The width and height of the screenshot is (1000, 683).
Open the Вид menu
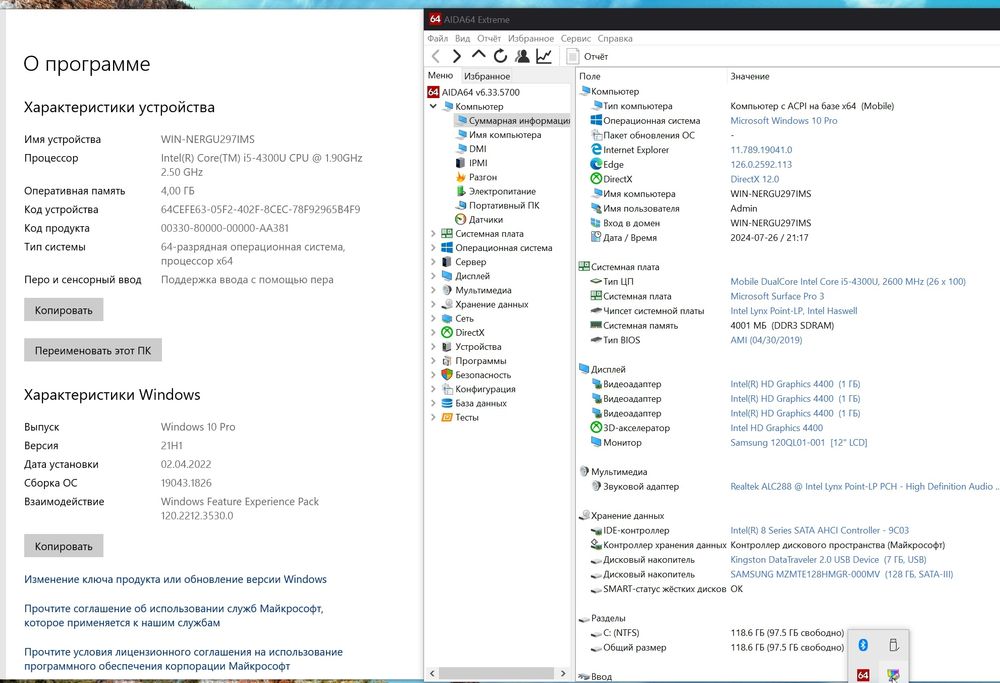click(x=462, y=38)
